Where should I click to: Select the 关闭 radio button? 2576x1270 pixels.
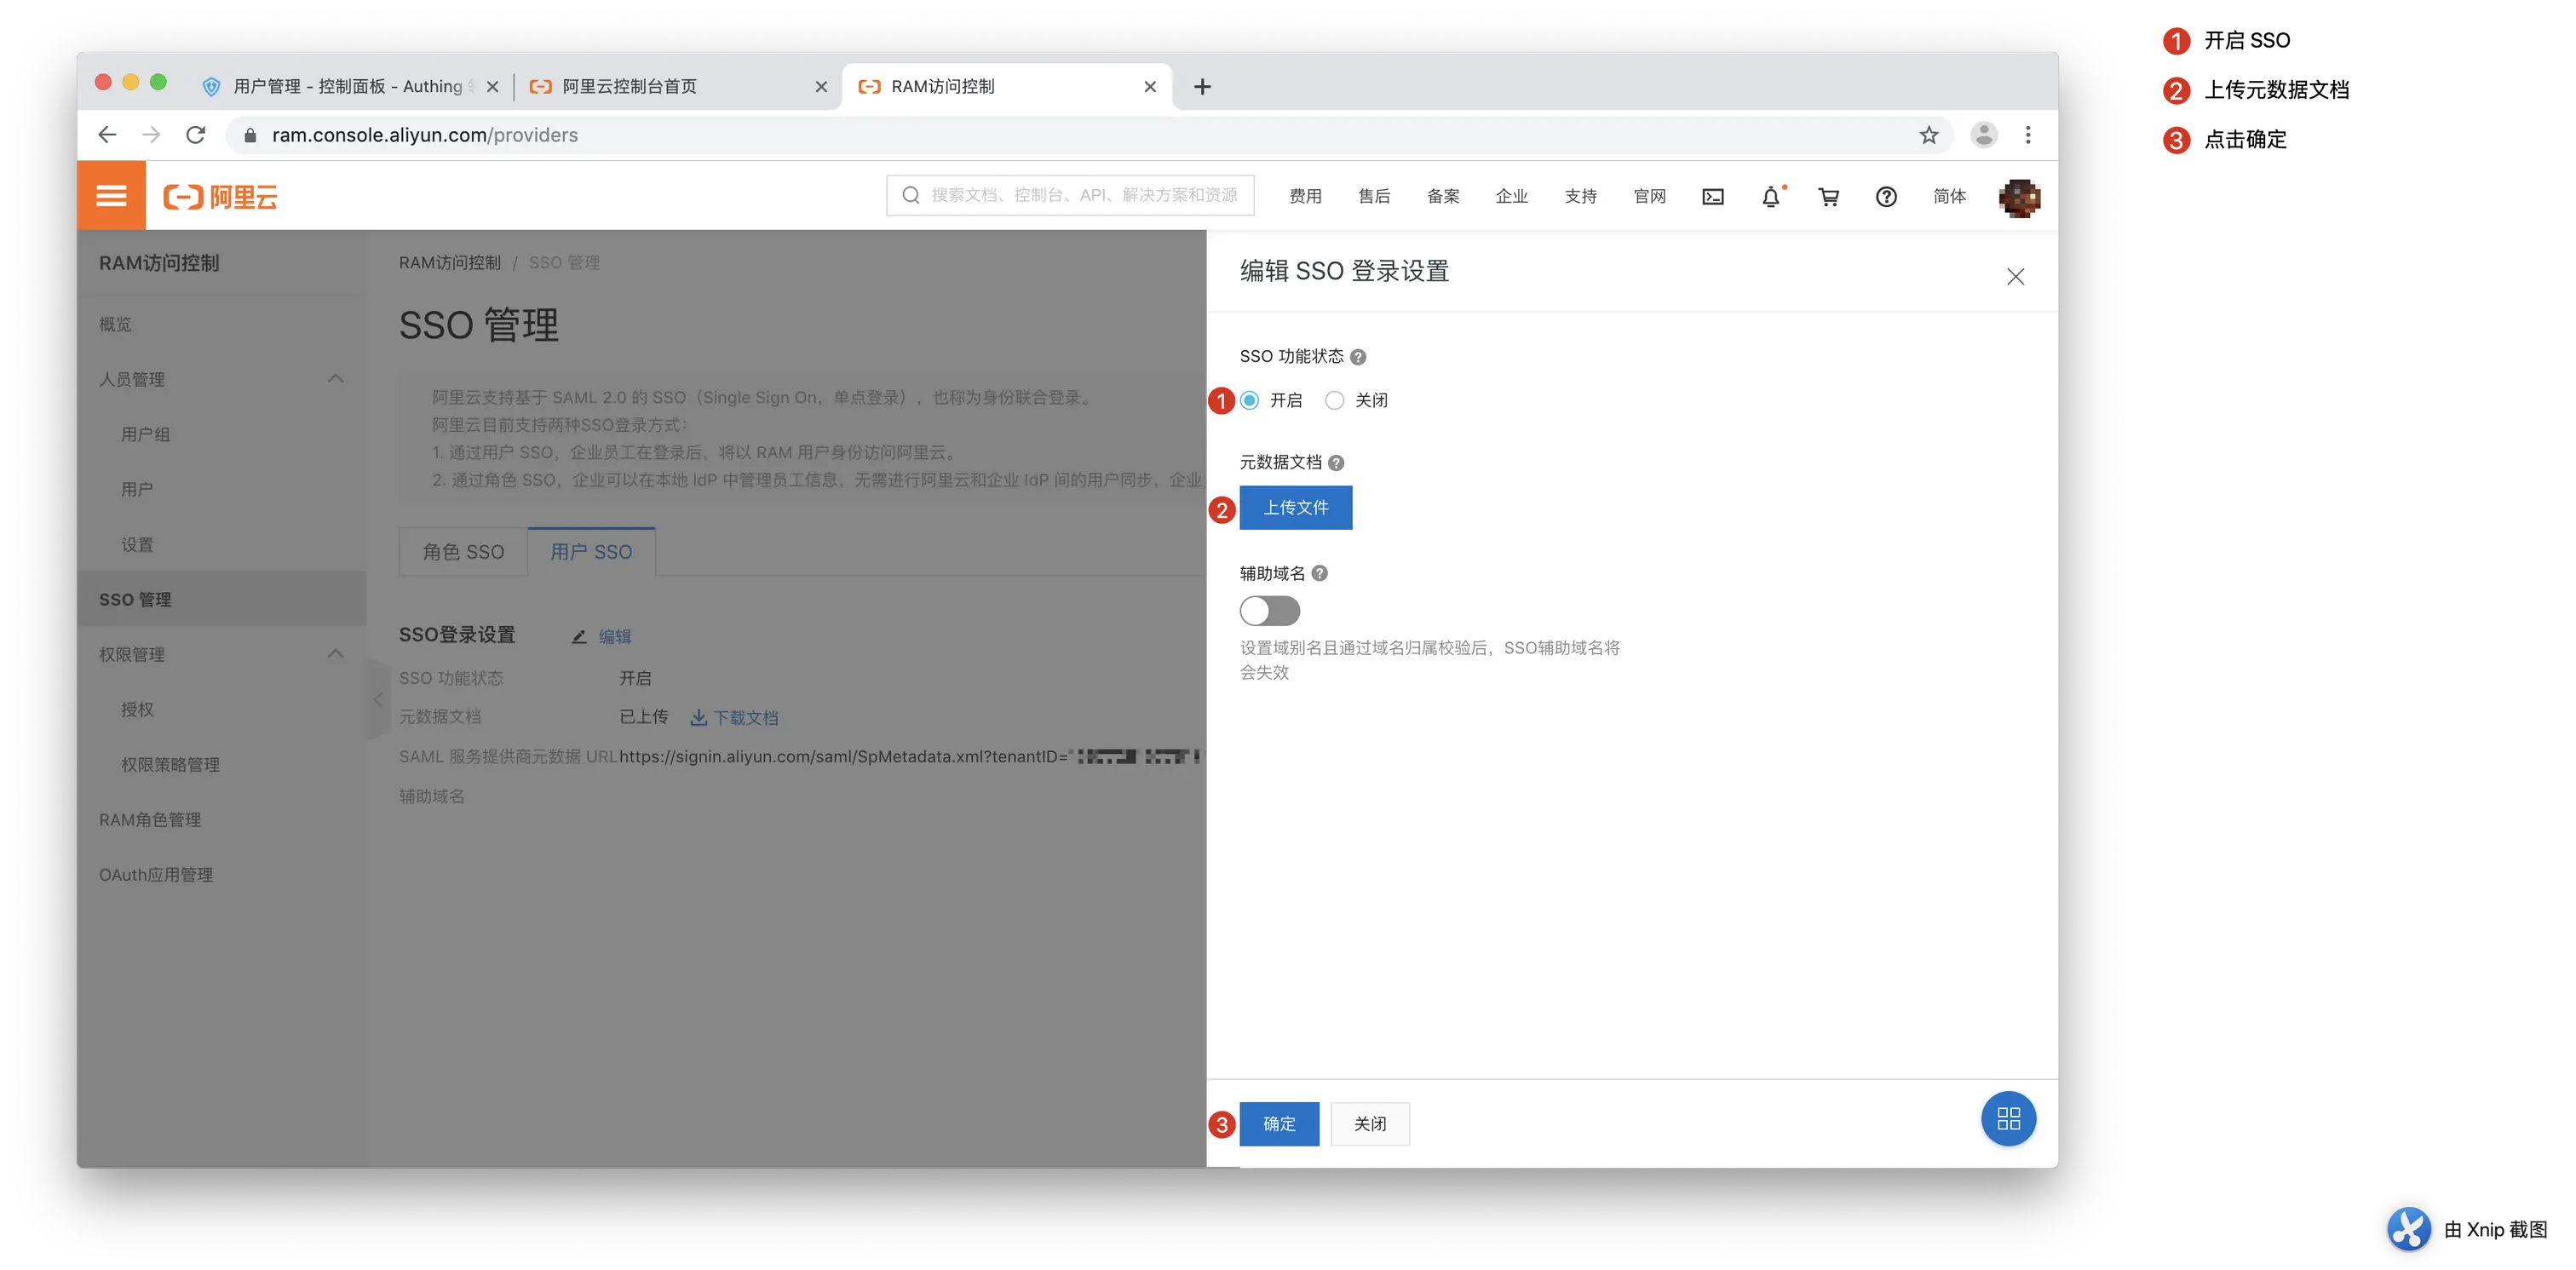click(1334, 401)
